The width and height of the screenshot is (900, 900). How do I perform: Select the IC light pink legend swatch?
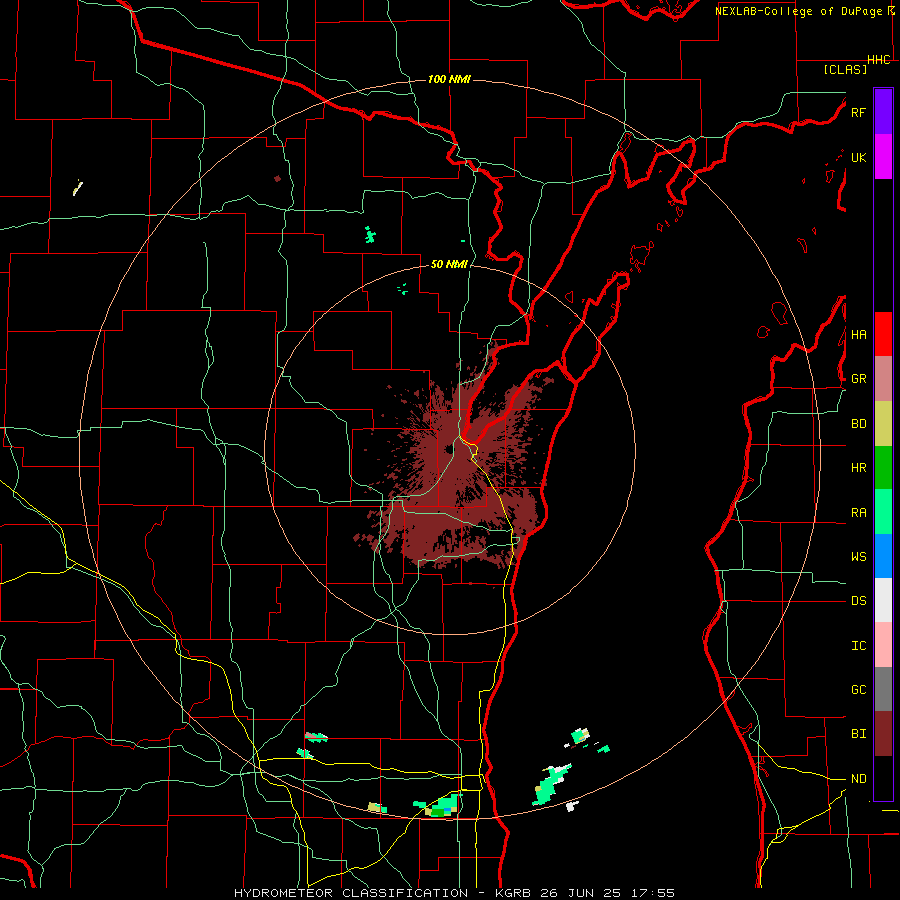coord(883,645)
